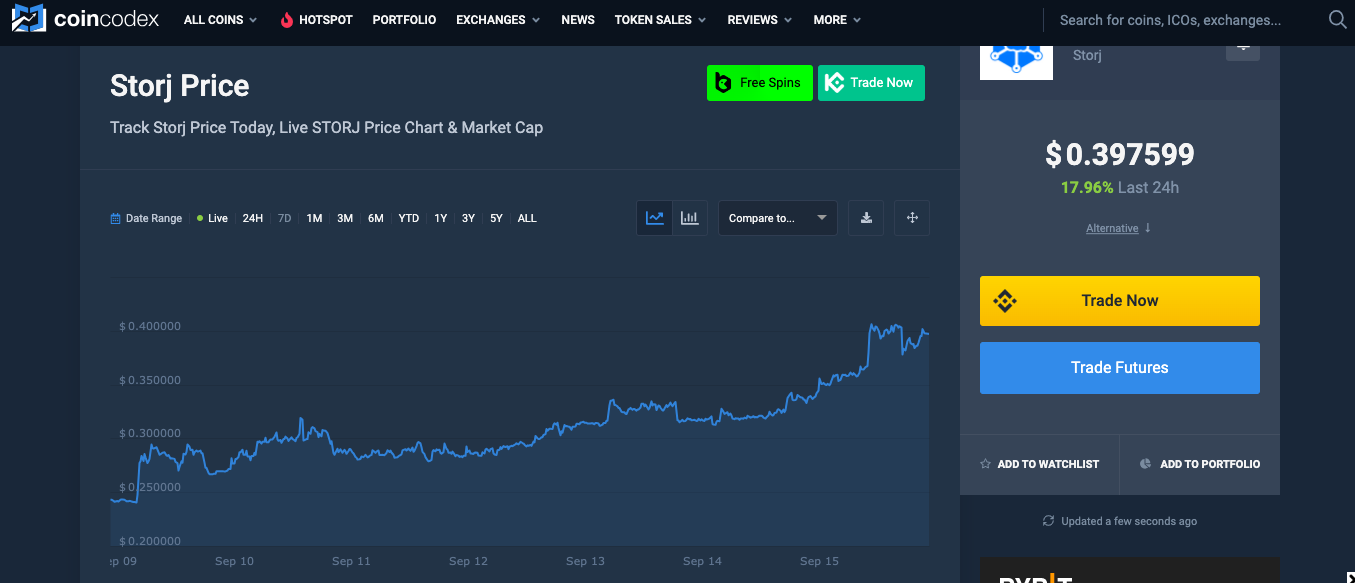Click the Track Storj Price Today subtitle

[x=326, y=128]
